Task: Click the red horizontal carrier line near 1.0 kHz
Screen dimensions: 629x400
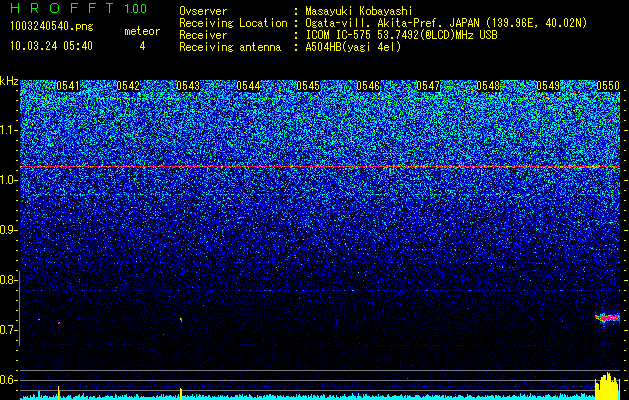Action: click(320, 166)
